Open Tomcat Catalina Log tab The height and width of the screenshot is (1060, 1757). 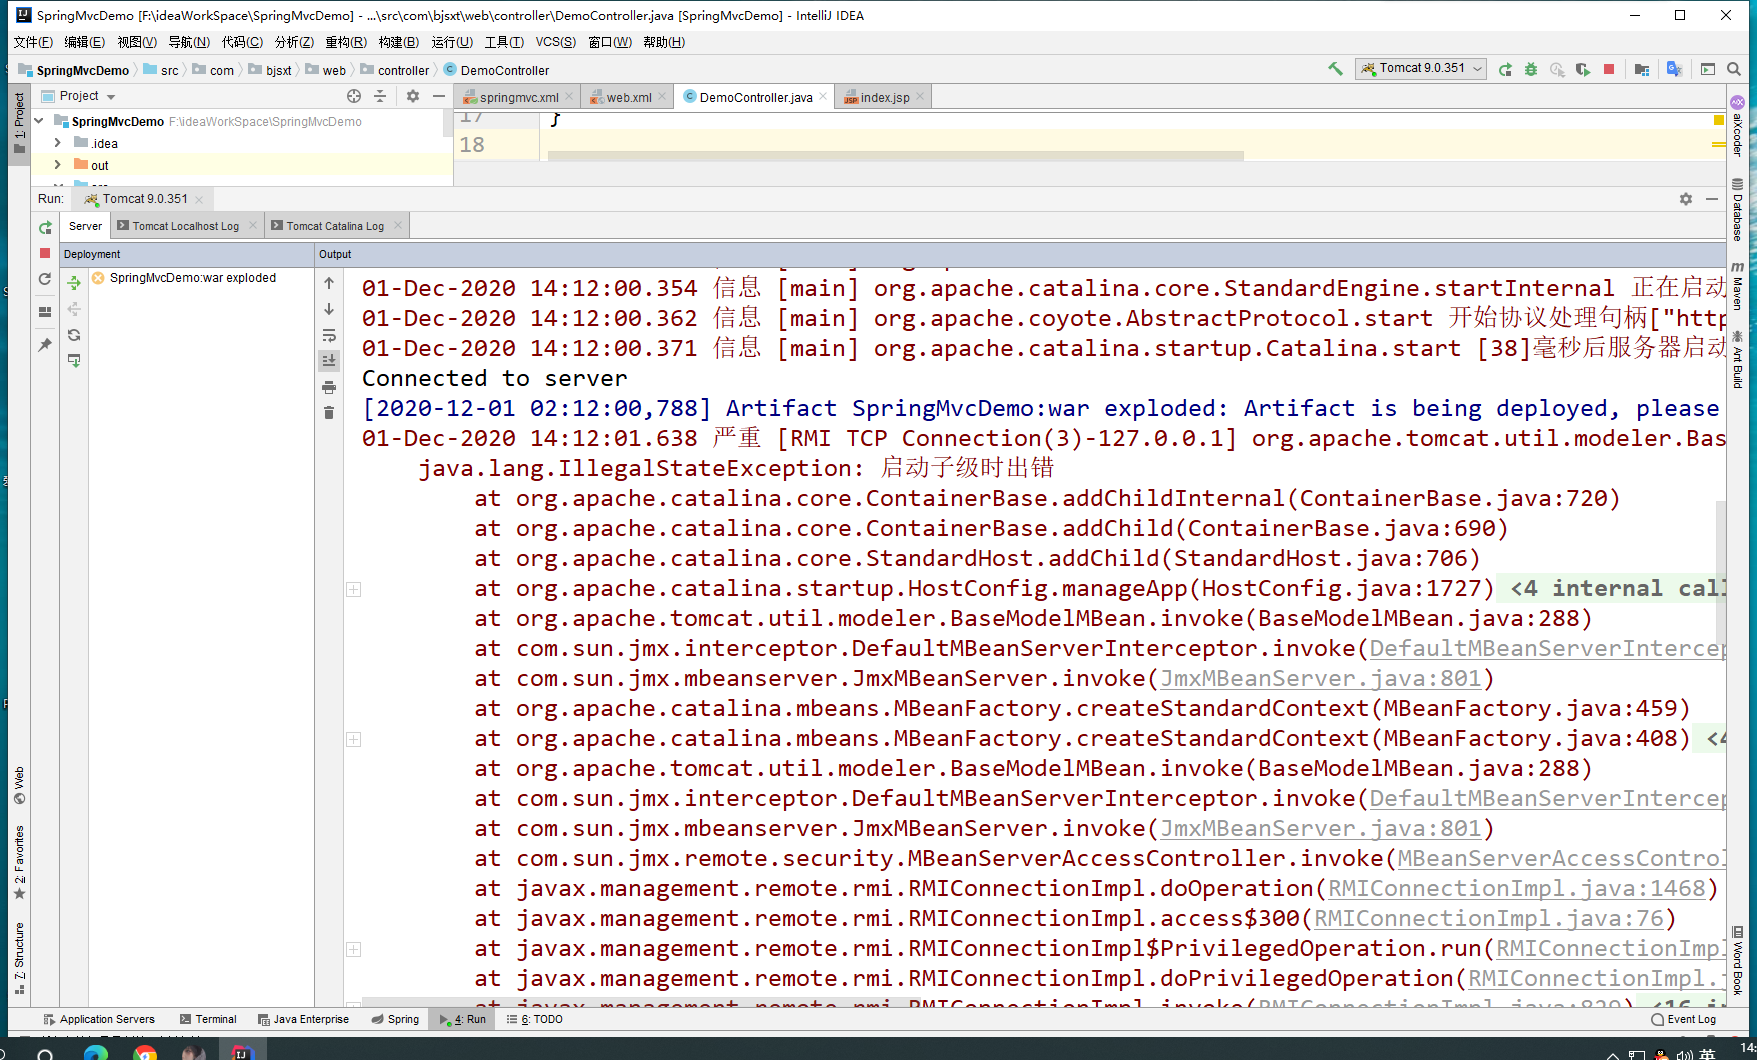pyautogui.click(x=335, y=226)
